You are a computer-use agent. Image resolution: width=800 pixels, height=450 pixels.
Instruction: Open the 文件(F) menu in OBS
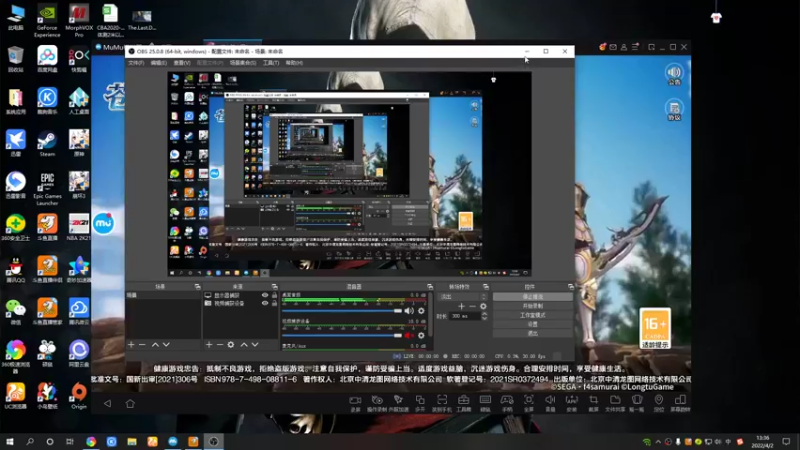[x=136, y=63]
